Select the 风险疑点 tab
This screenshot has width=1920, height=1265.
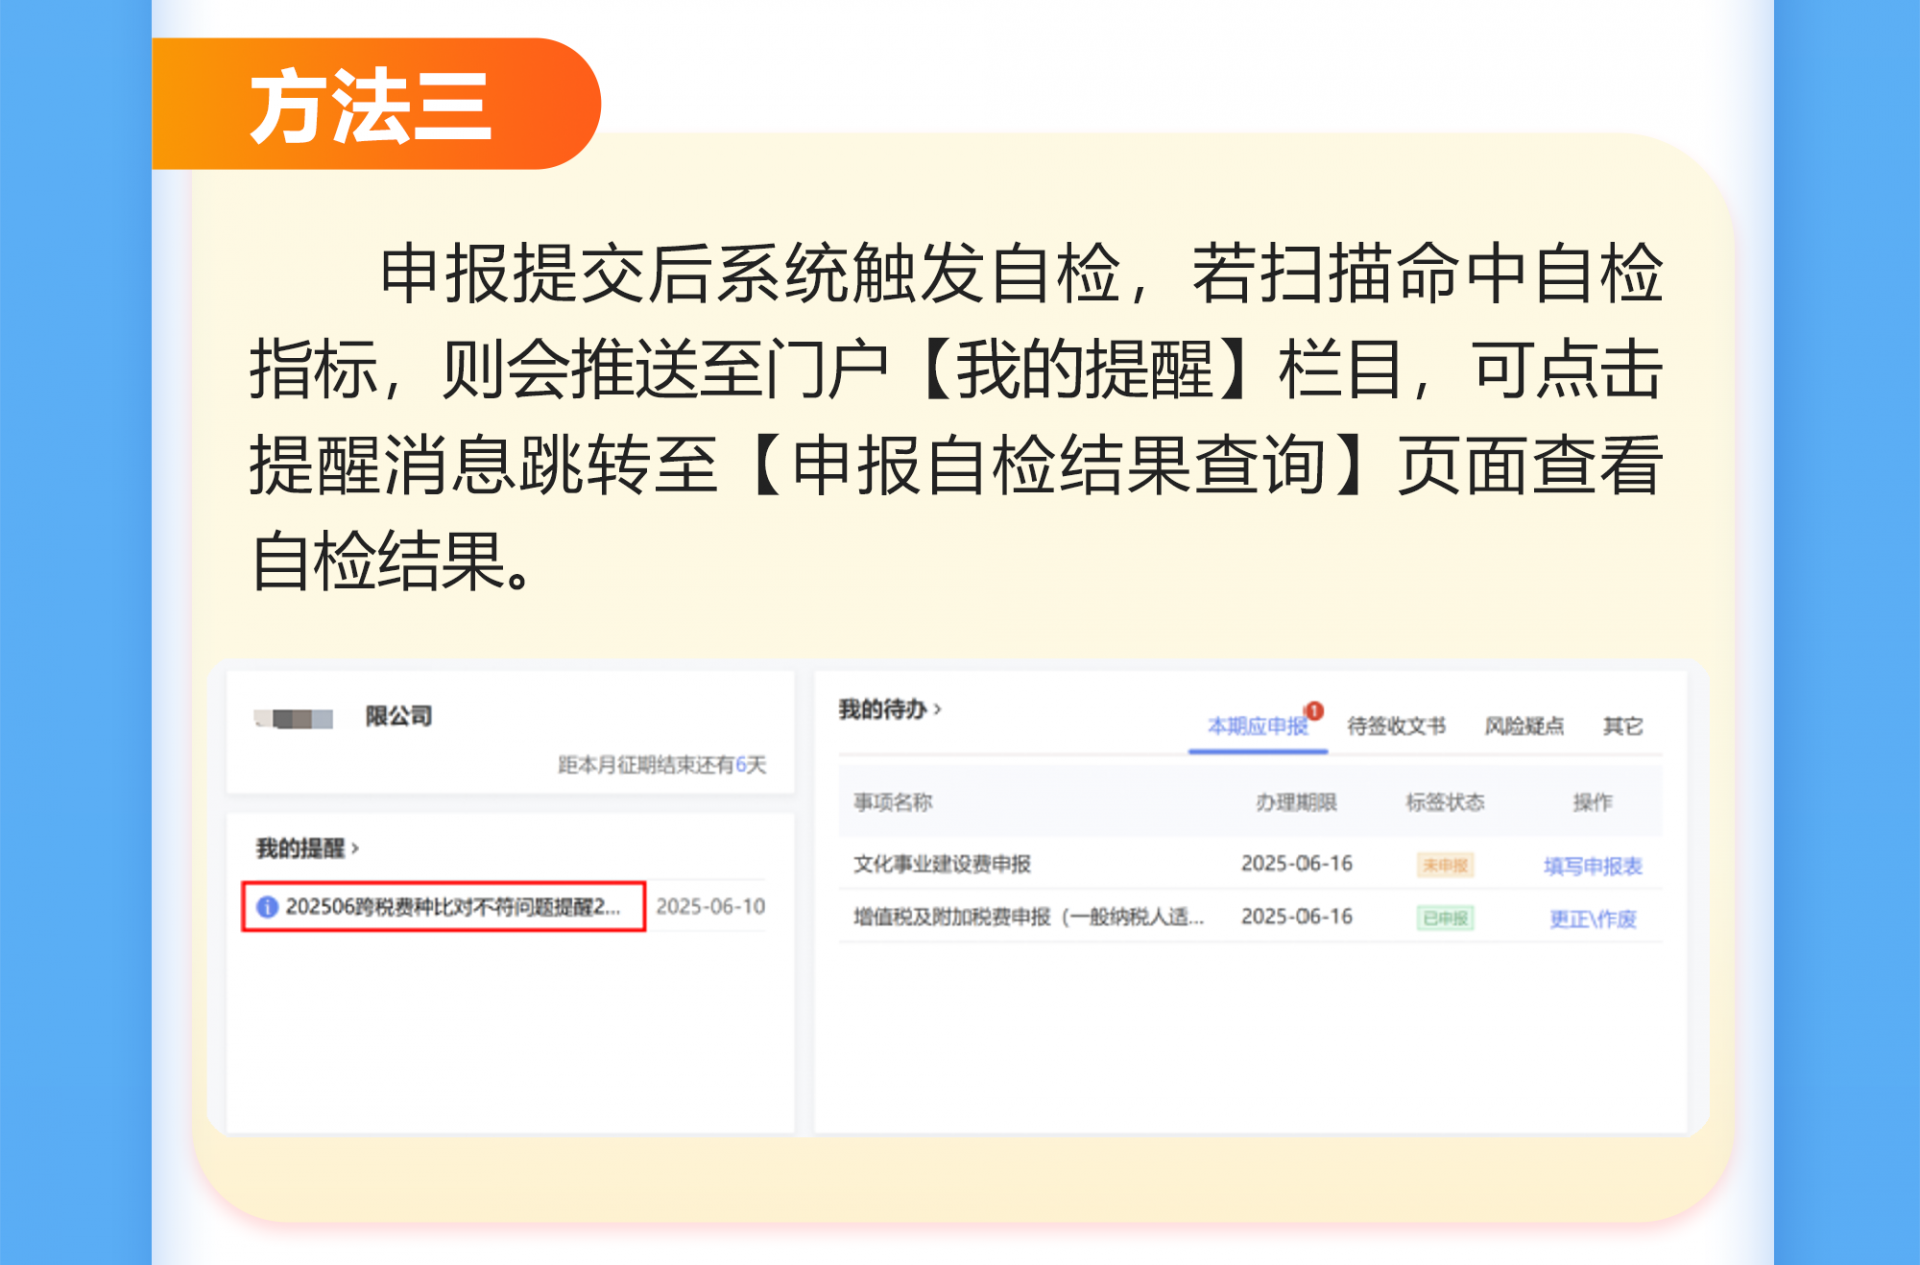pos(1524,726)
